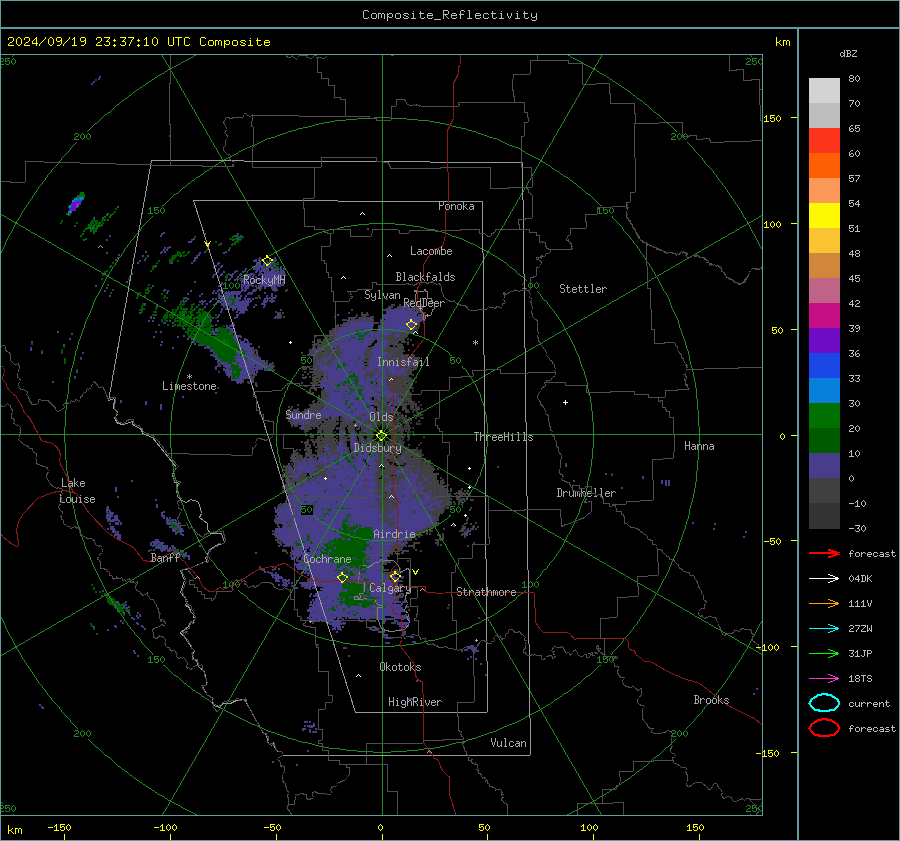The width and height of the screenshot is (900, 841).
Task: Click the 18TS legend text
Action: 860,679
